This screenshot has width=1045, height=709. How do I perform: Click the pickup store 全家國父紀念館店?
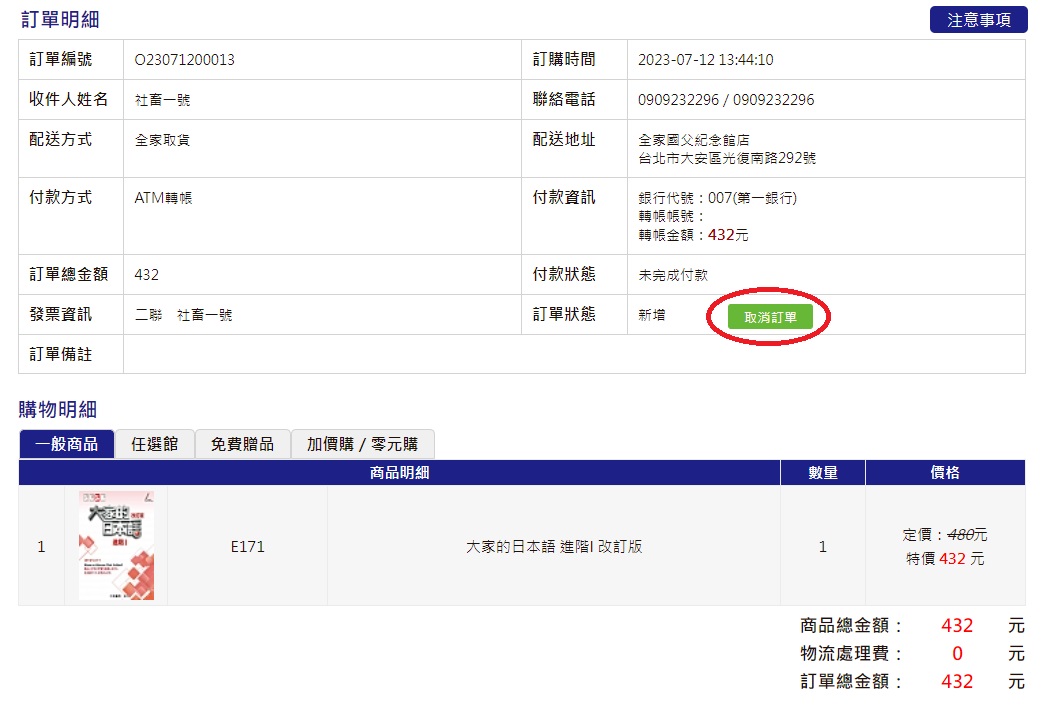(x=694, y=141)
